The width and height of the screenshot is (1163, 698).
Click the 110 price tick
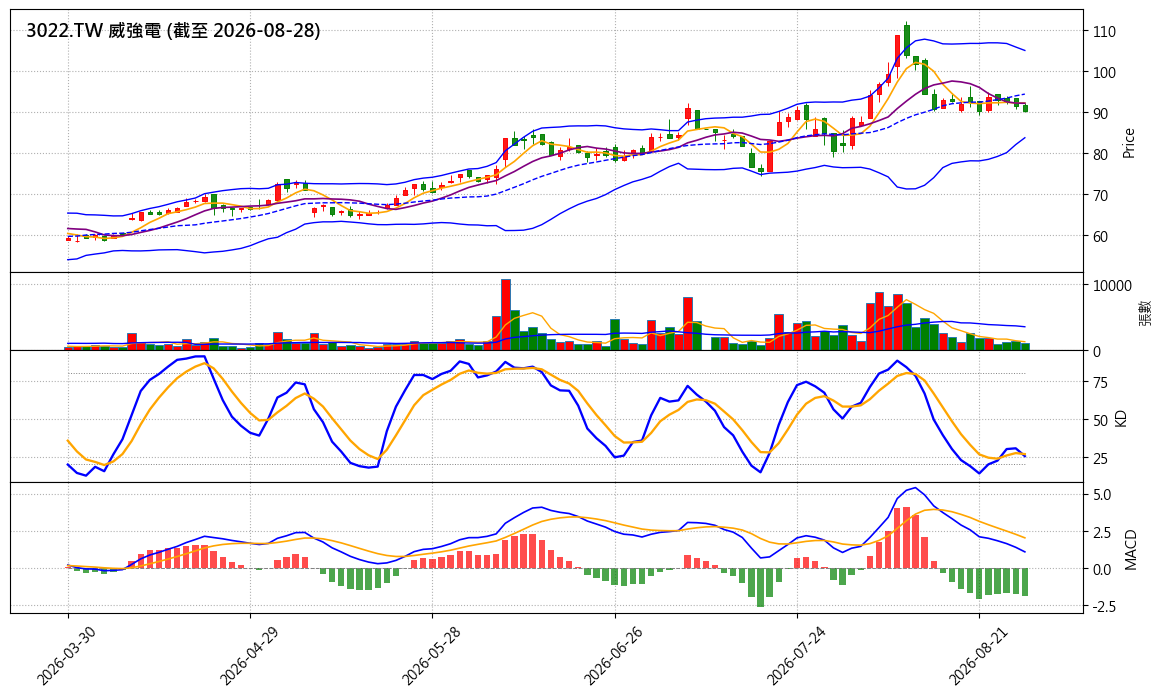[1104, 32]
